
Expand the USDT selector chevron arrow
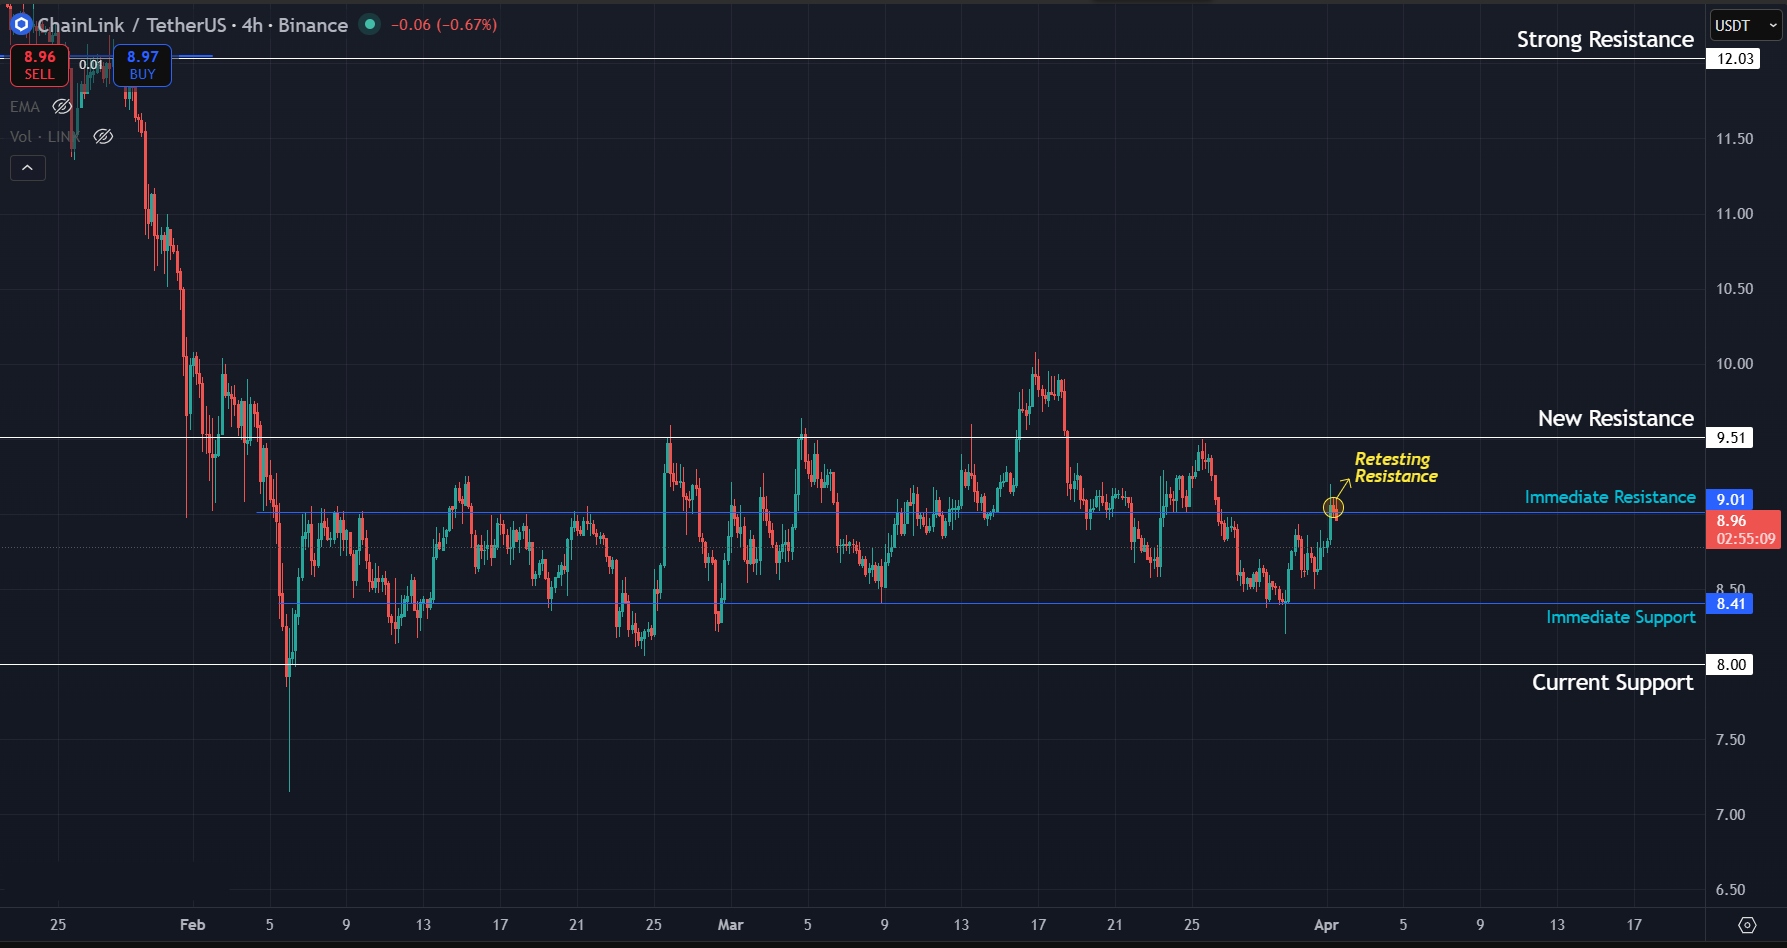pyautogui.click(x=1773, y=25)
